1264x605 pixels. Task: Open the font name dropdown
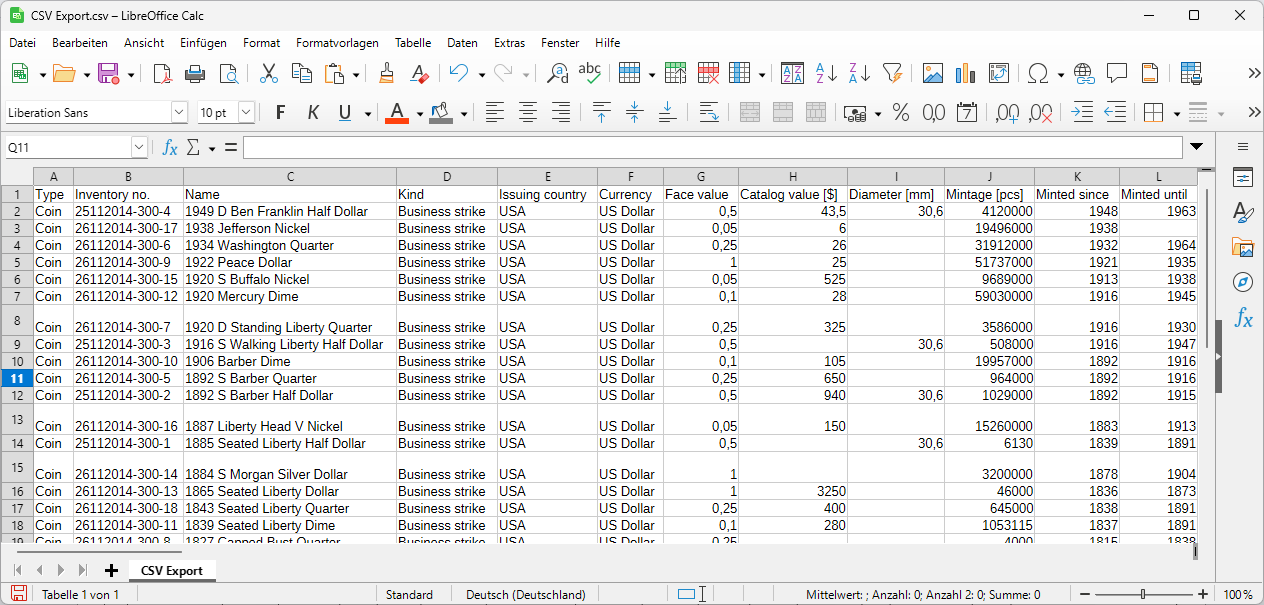[179, 113]
